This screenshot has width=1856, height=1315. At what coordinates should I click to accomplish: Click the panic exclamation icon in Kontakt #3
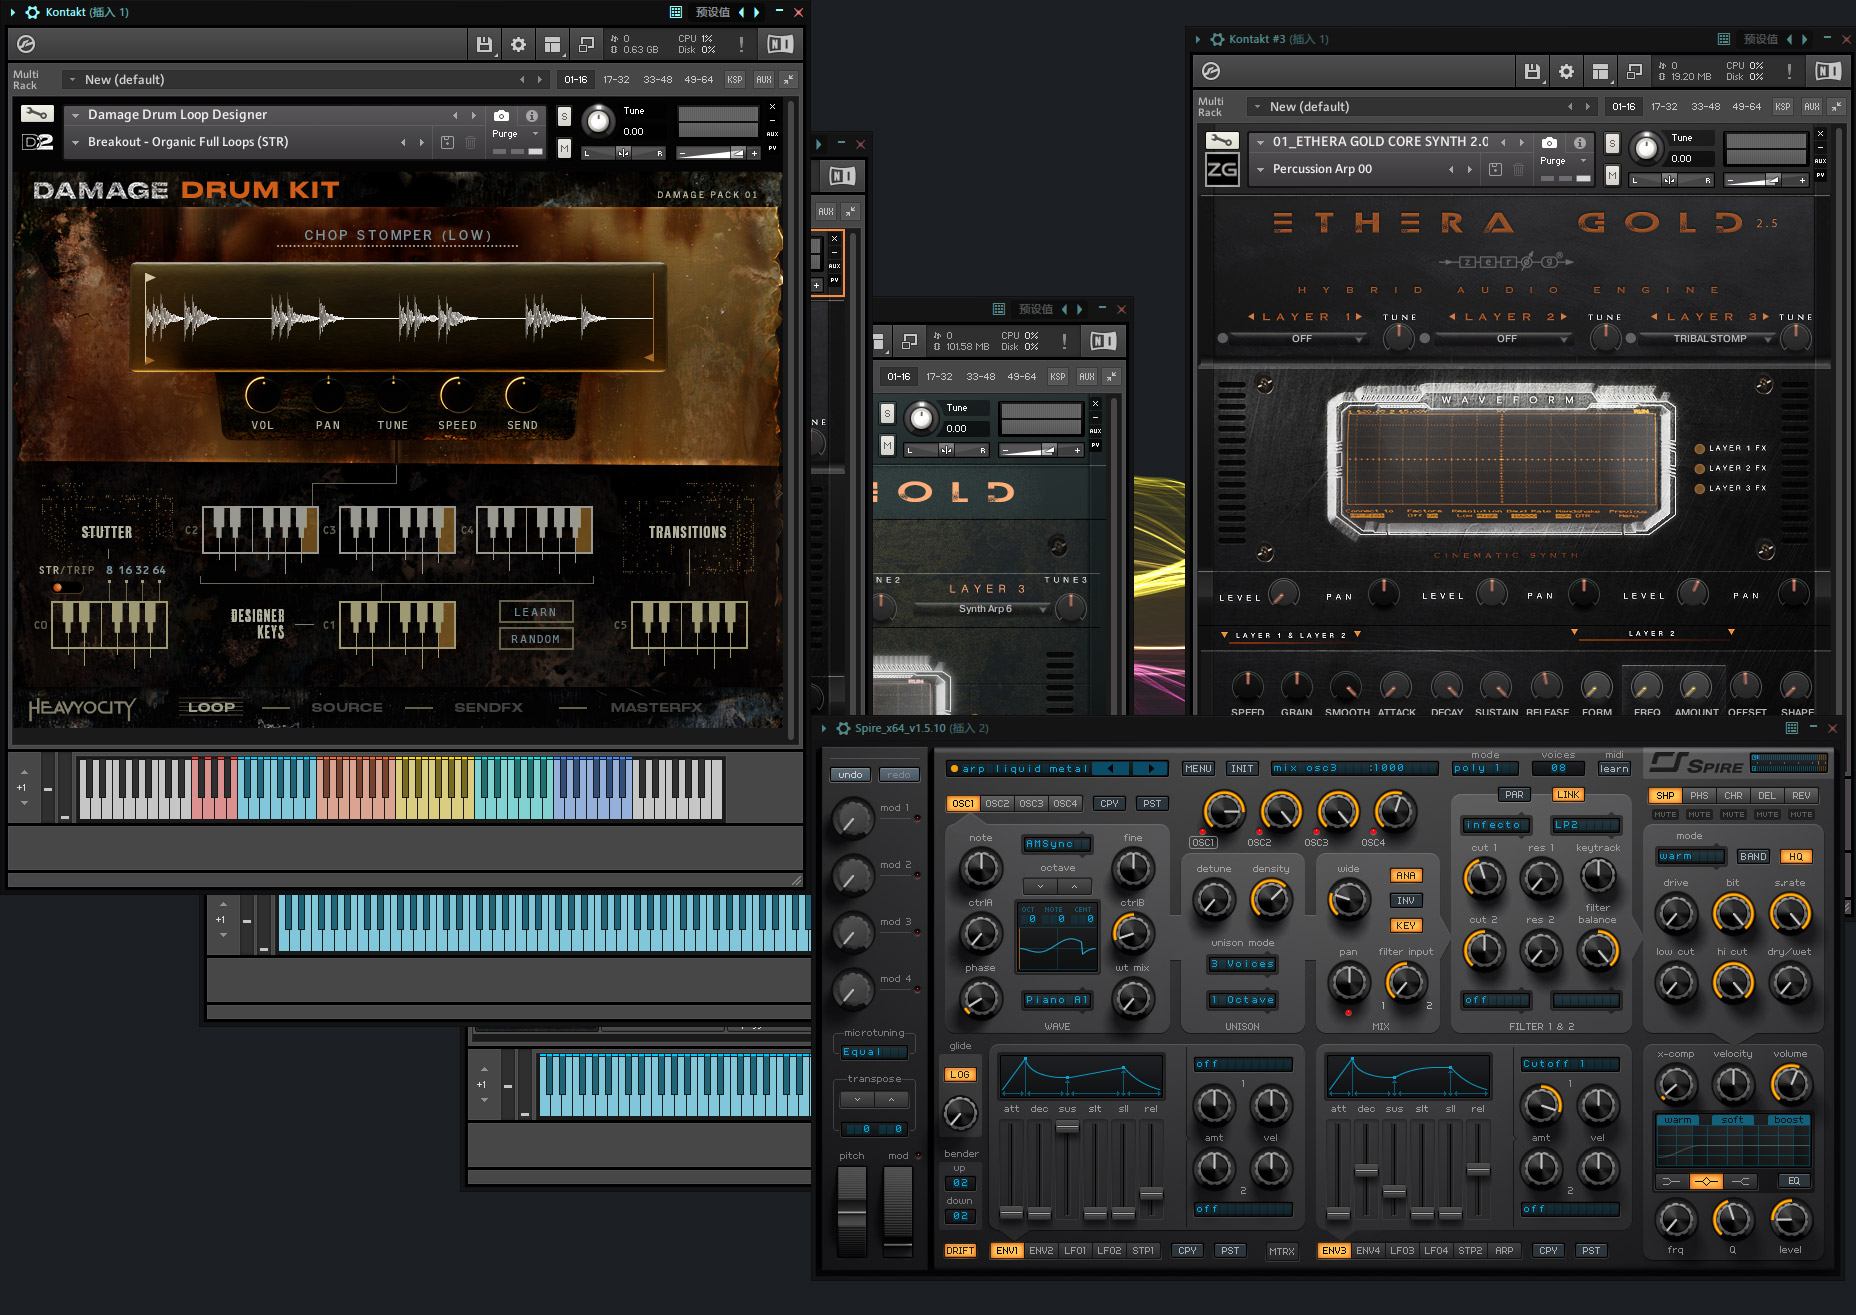pos(1789,72)
